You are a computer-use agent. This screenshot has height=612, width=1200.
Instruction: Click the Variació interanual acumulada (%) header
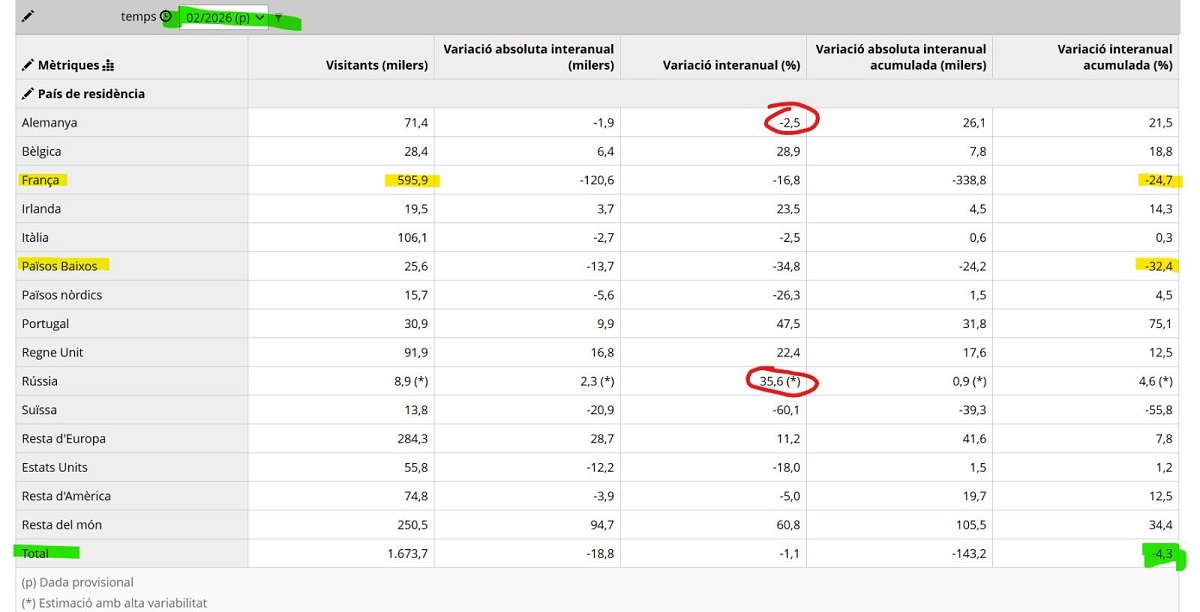(1114, 57)
